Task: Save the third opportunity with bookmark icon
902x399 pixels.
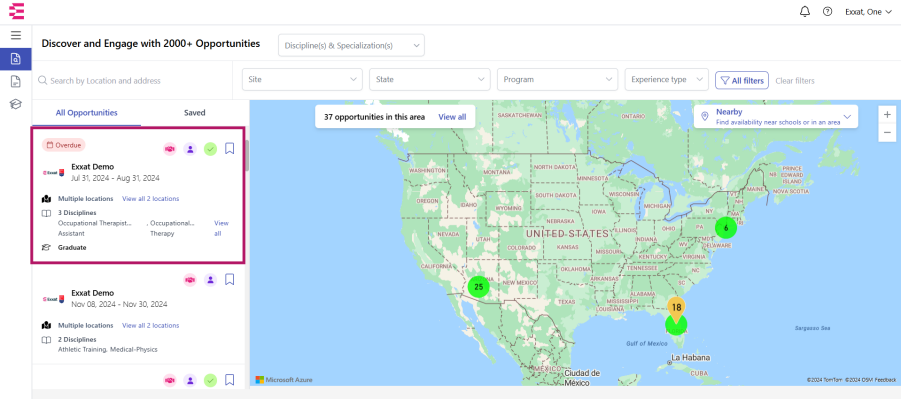Action: pyautogui.click(x=230, y=379)
